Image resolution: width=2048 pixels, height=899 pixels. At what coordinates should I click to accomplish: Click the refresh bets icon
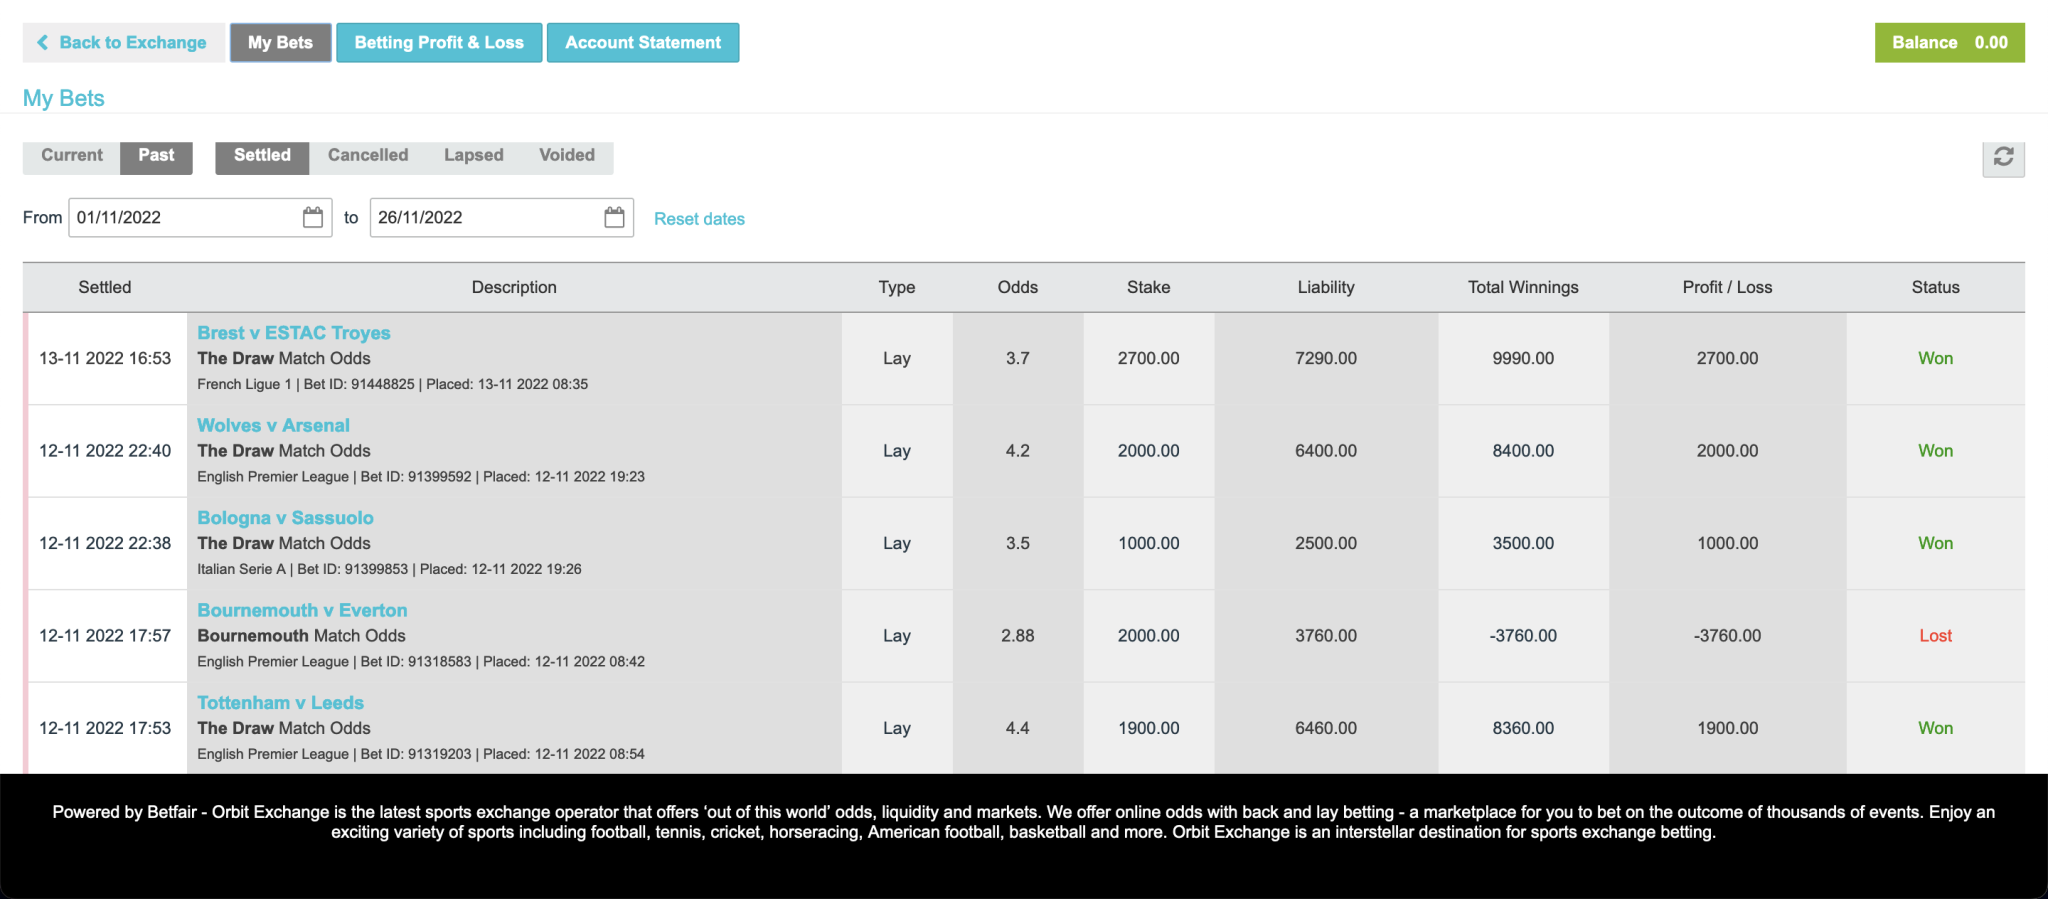2003,157
